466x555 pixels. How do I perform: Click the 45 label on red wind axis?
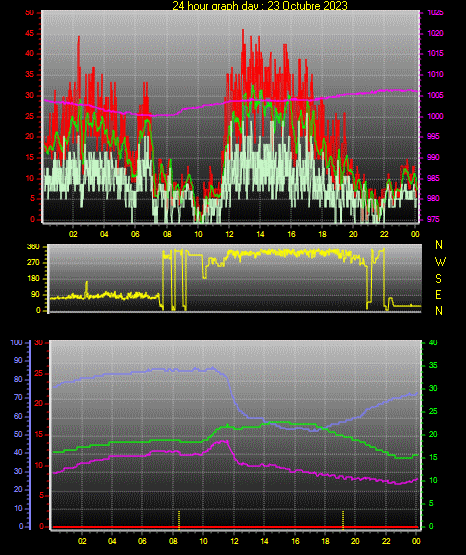coord(30,34)
